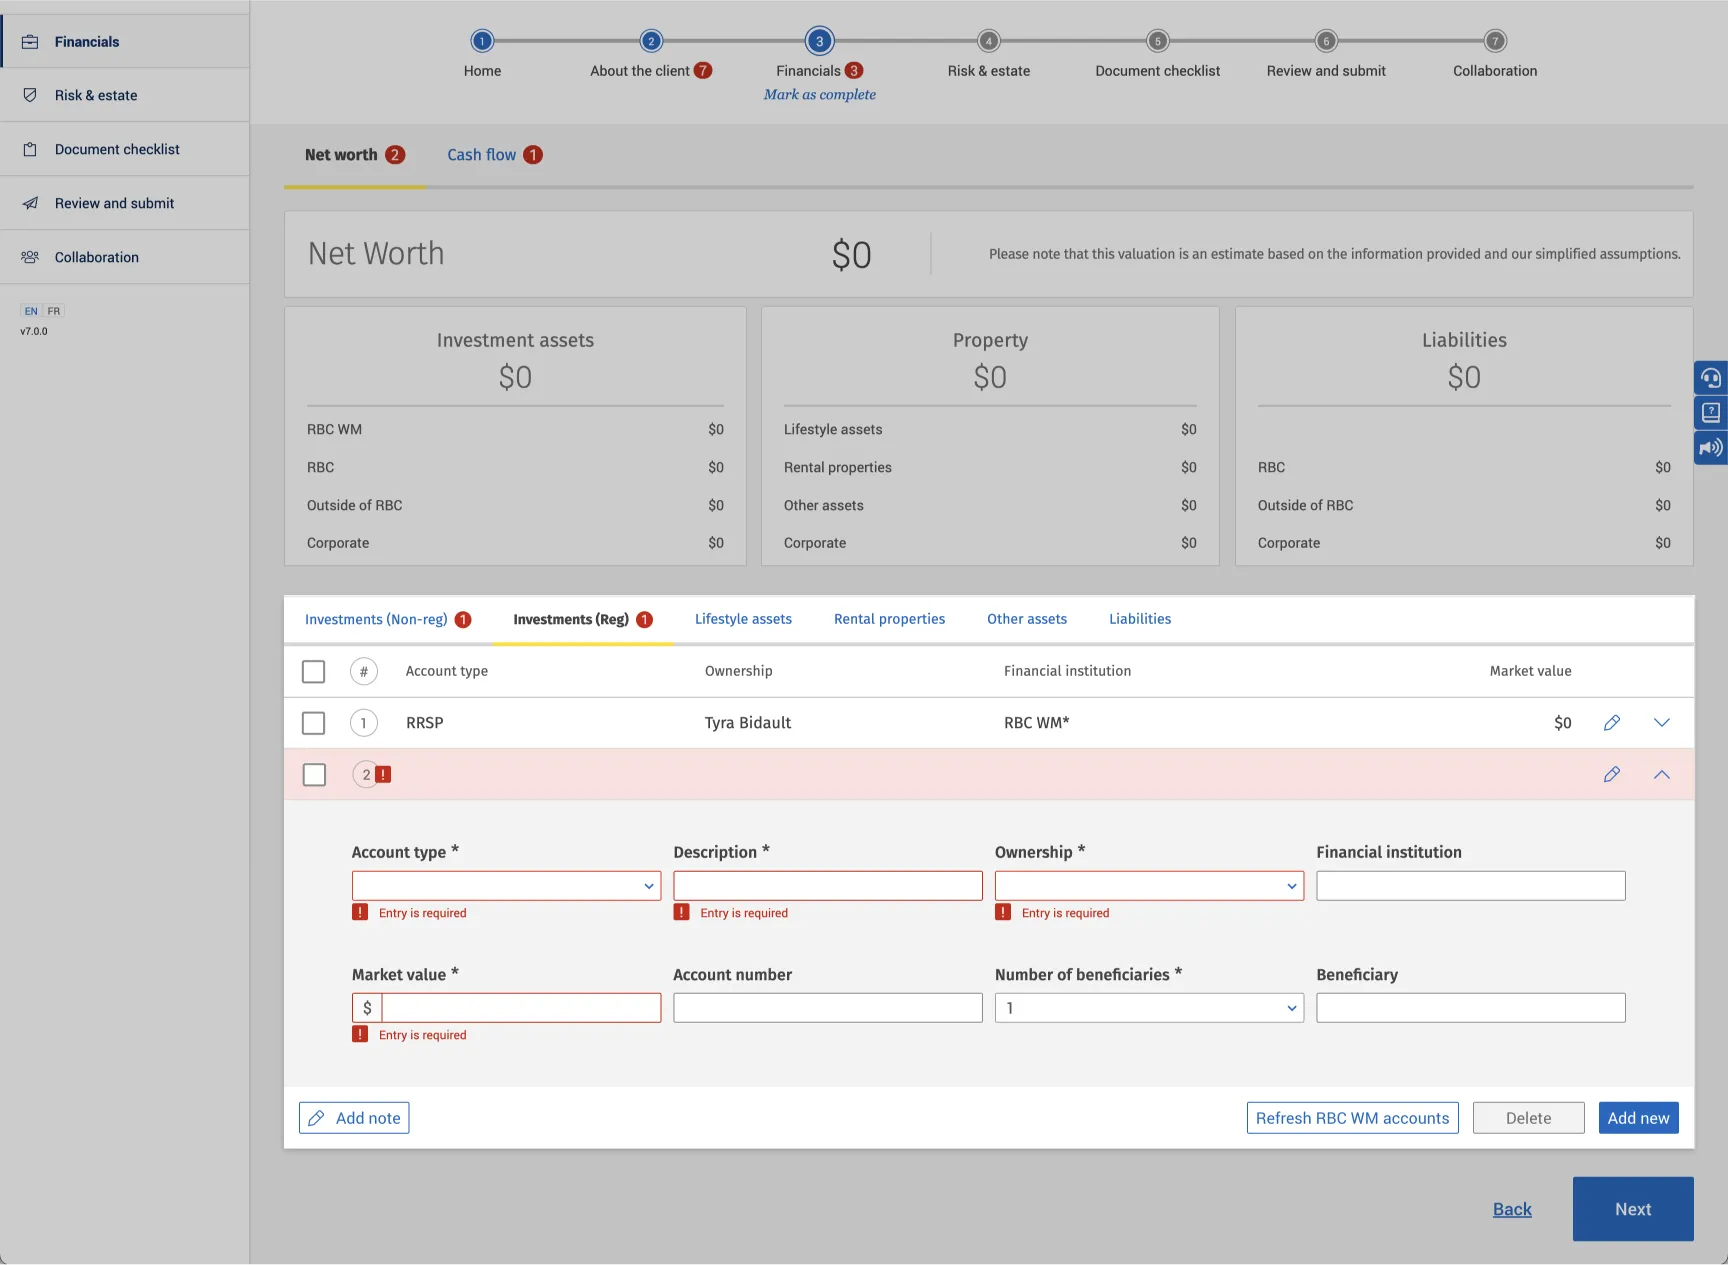Expand the RRSP row chevron
1728x1265 pixels.
pyautogui.click(x=1661, y=723)
